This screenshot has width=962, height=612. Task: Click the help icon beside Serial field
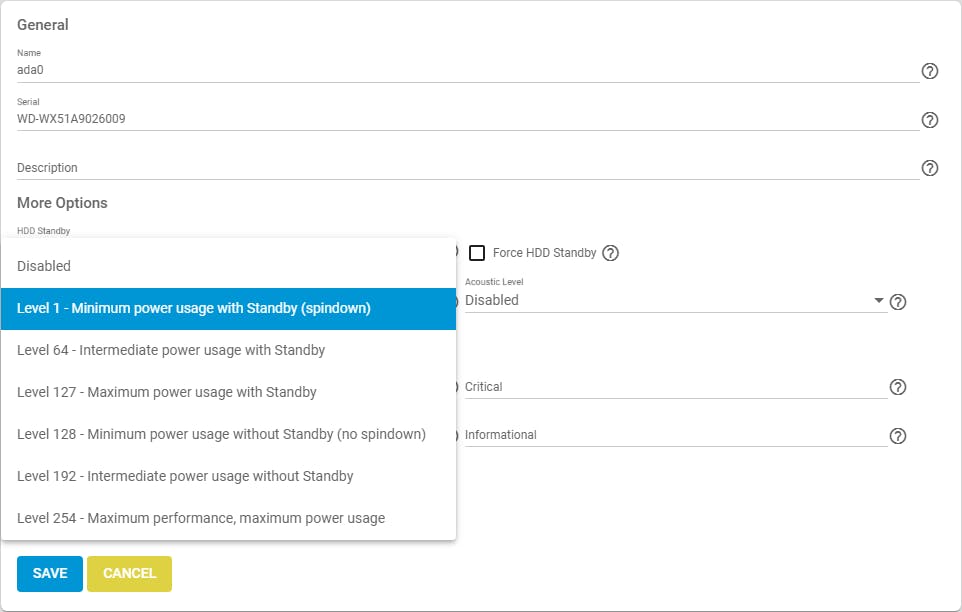[x=929, y=120]
